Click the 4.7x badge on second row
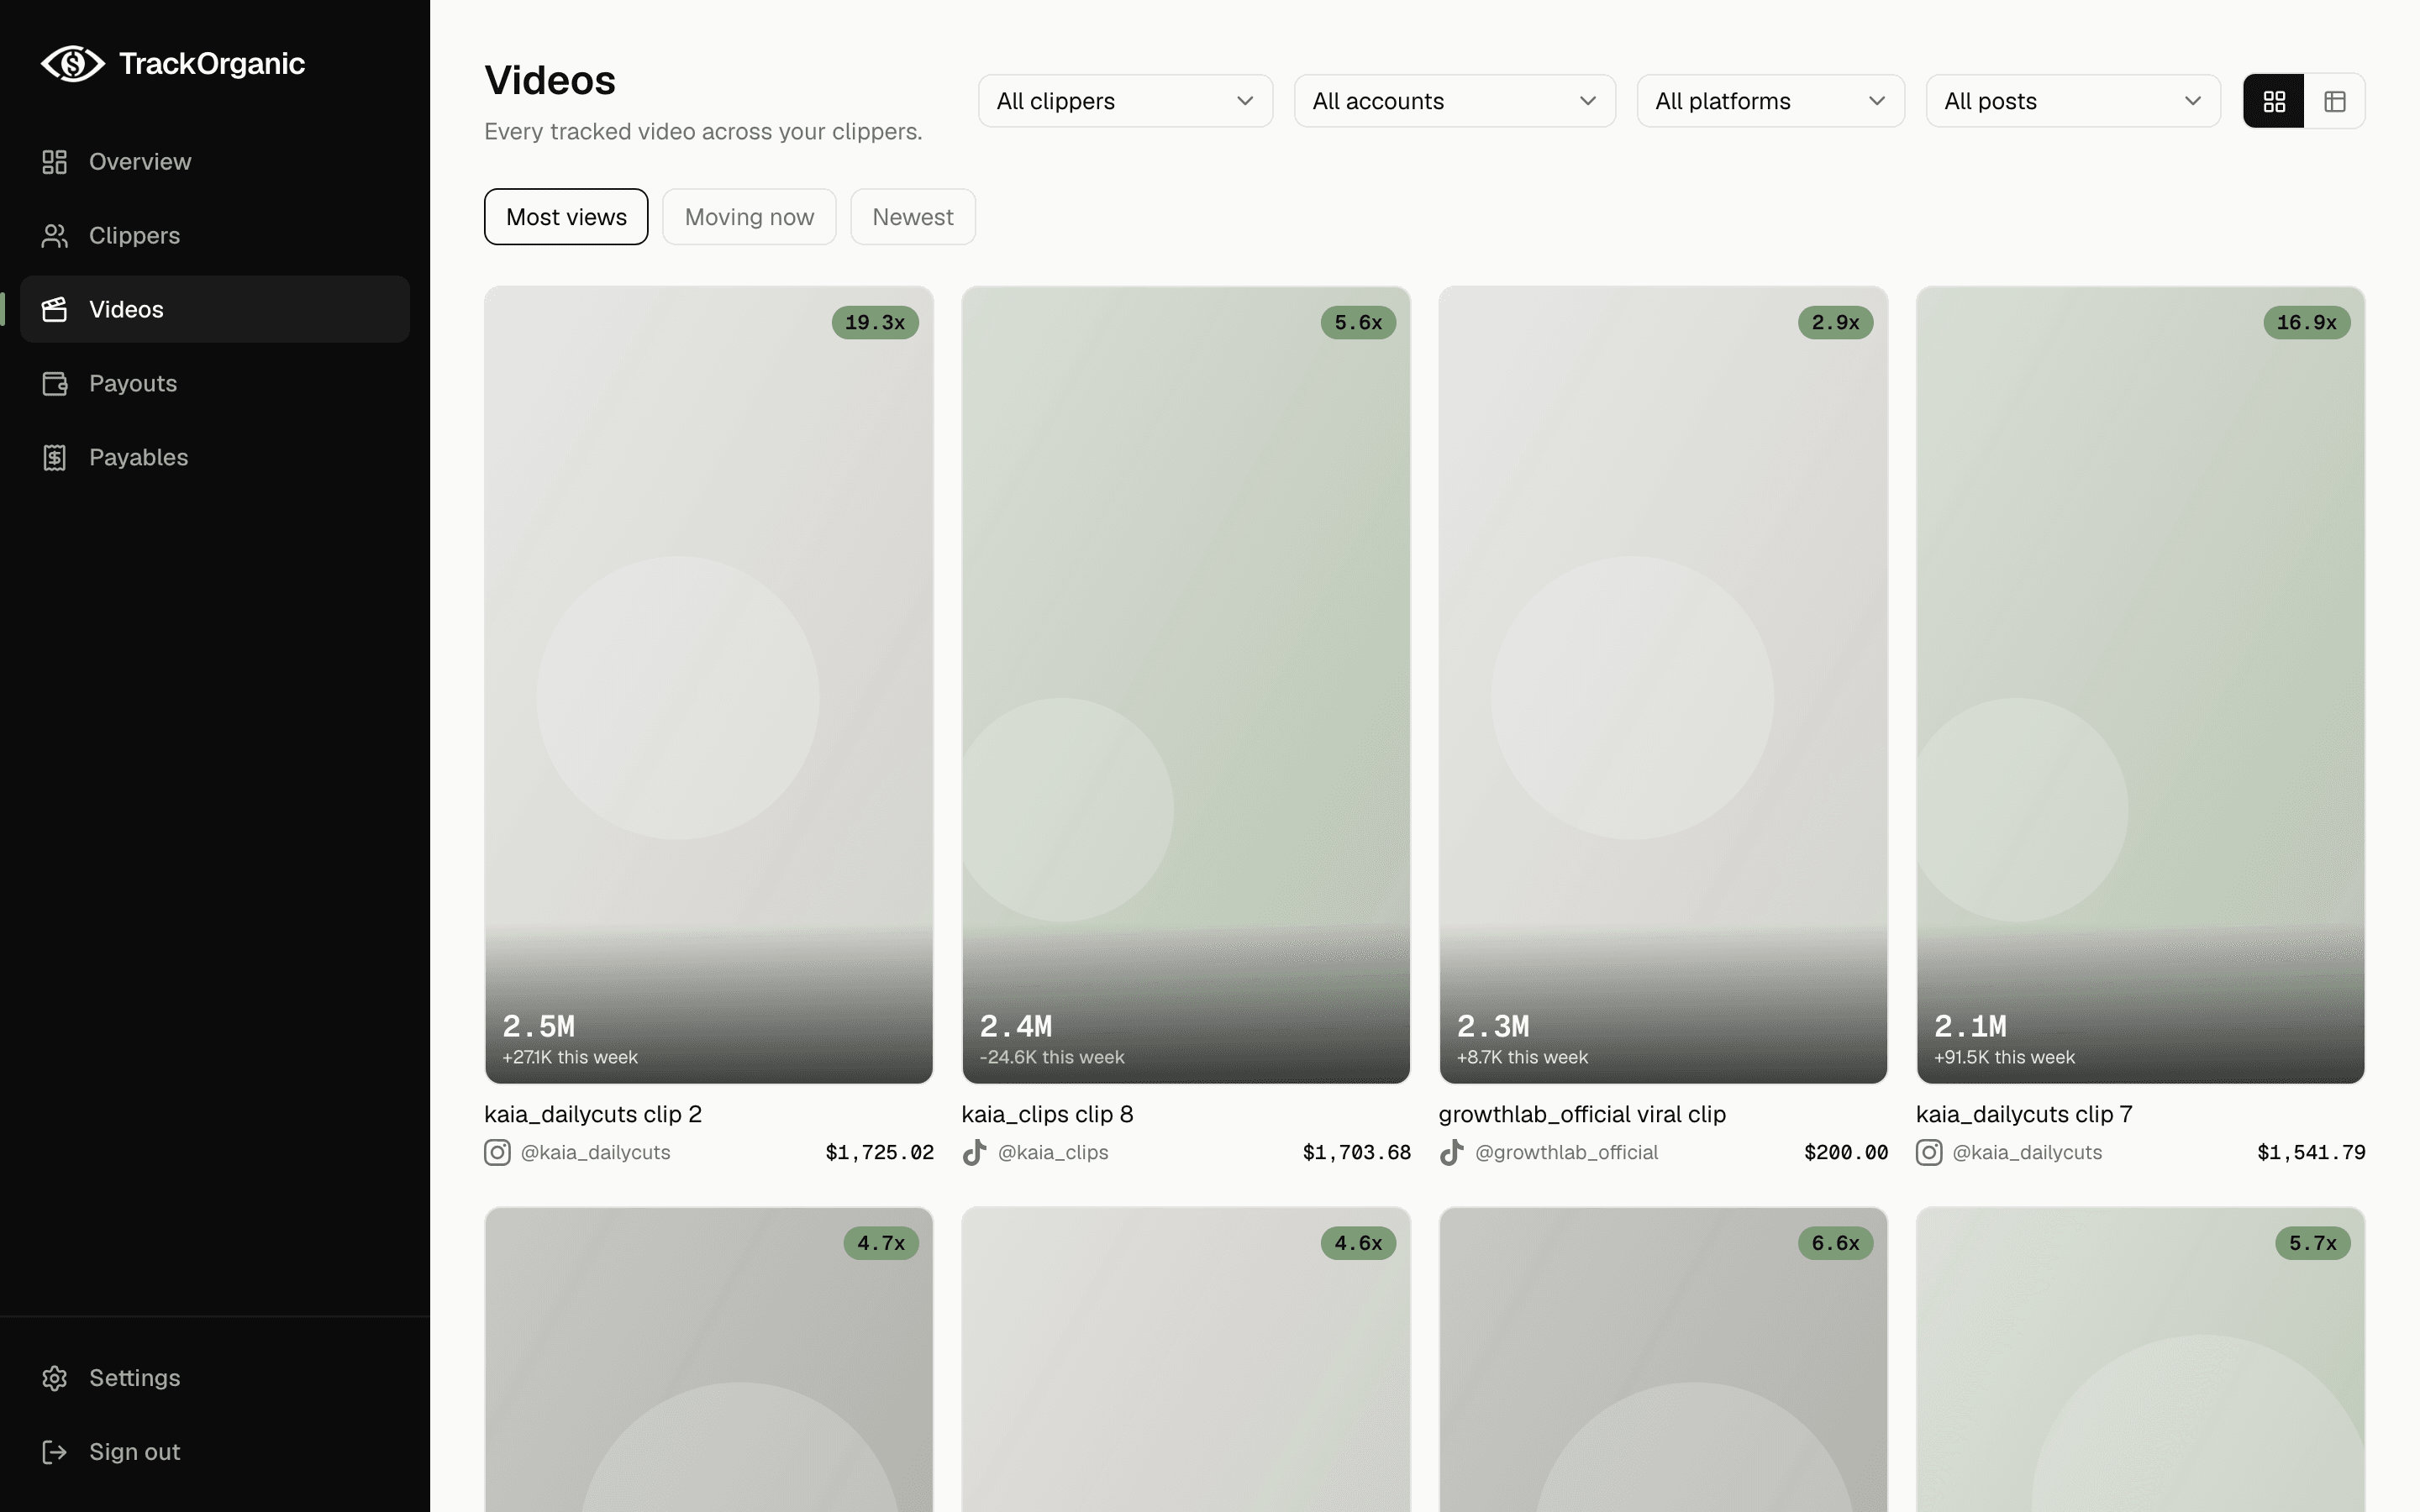 (881, 1243)
